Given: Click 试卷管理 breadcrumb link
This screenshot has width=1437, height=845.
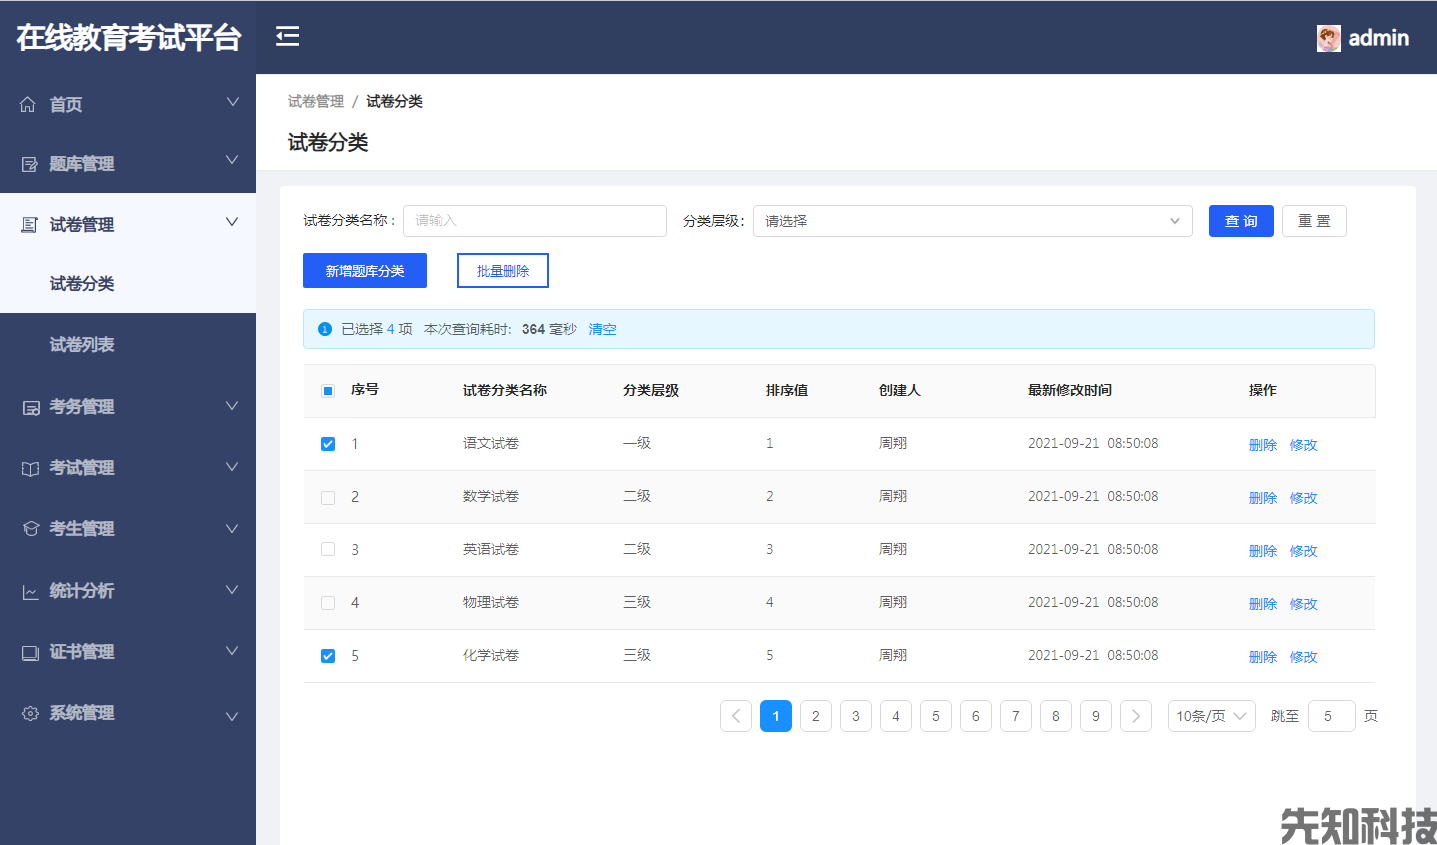Looking at the screenshot, I should (316, 101).
